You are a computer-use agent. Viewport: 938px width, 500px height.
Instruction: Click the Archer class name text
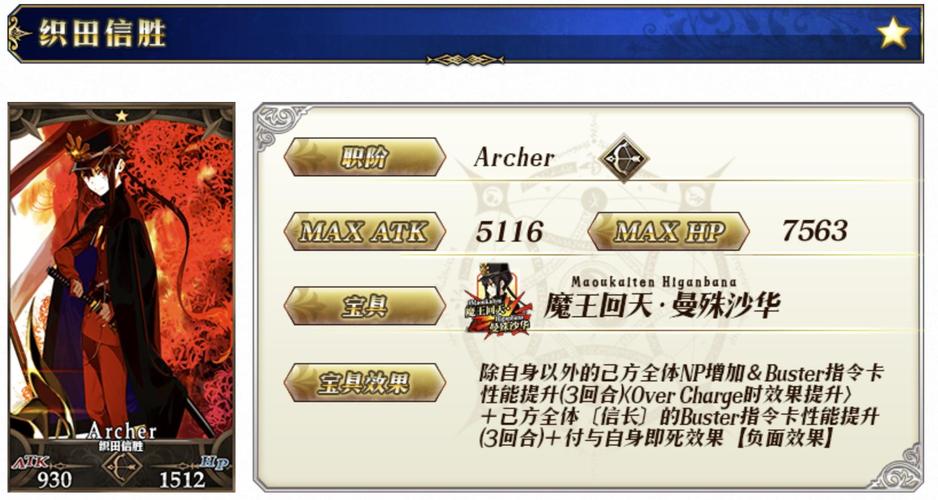coord(514,158)
